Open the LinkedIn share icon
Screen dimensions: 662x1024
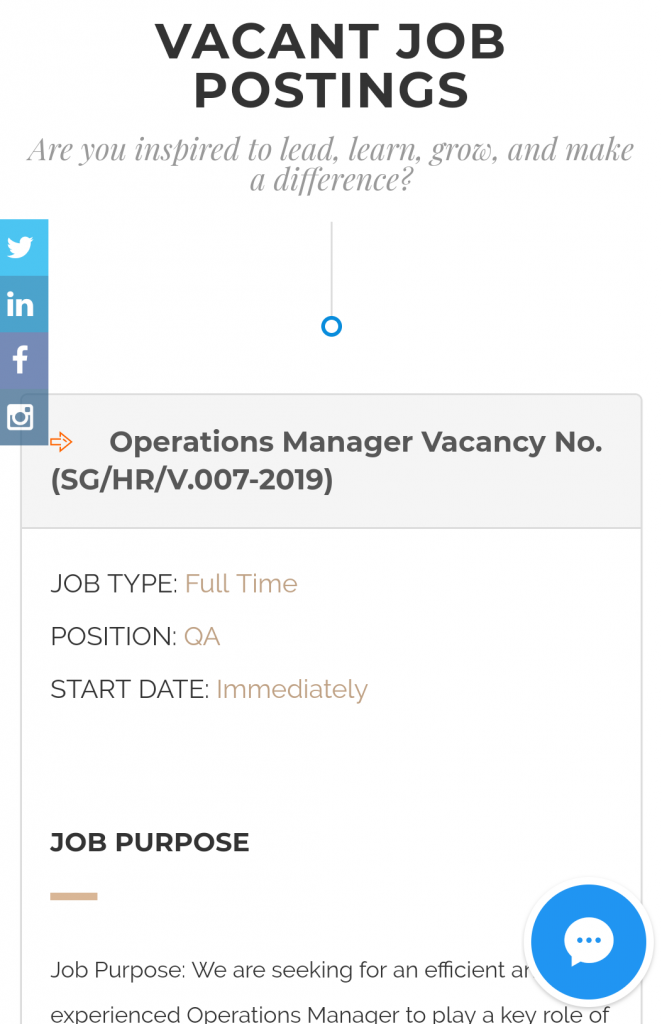[x=24, y=304]
